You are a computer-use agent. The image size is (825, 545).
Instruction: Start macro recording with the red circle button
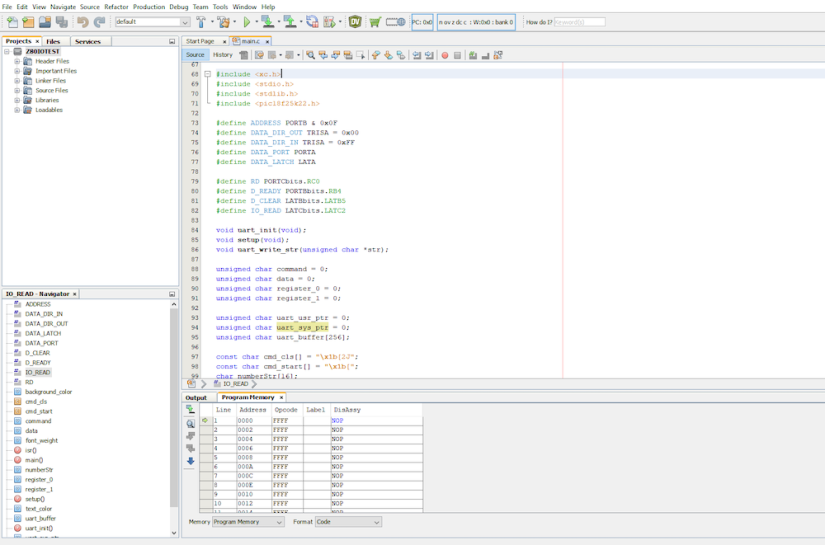point(445,55)
